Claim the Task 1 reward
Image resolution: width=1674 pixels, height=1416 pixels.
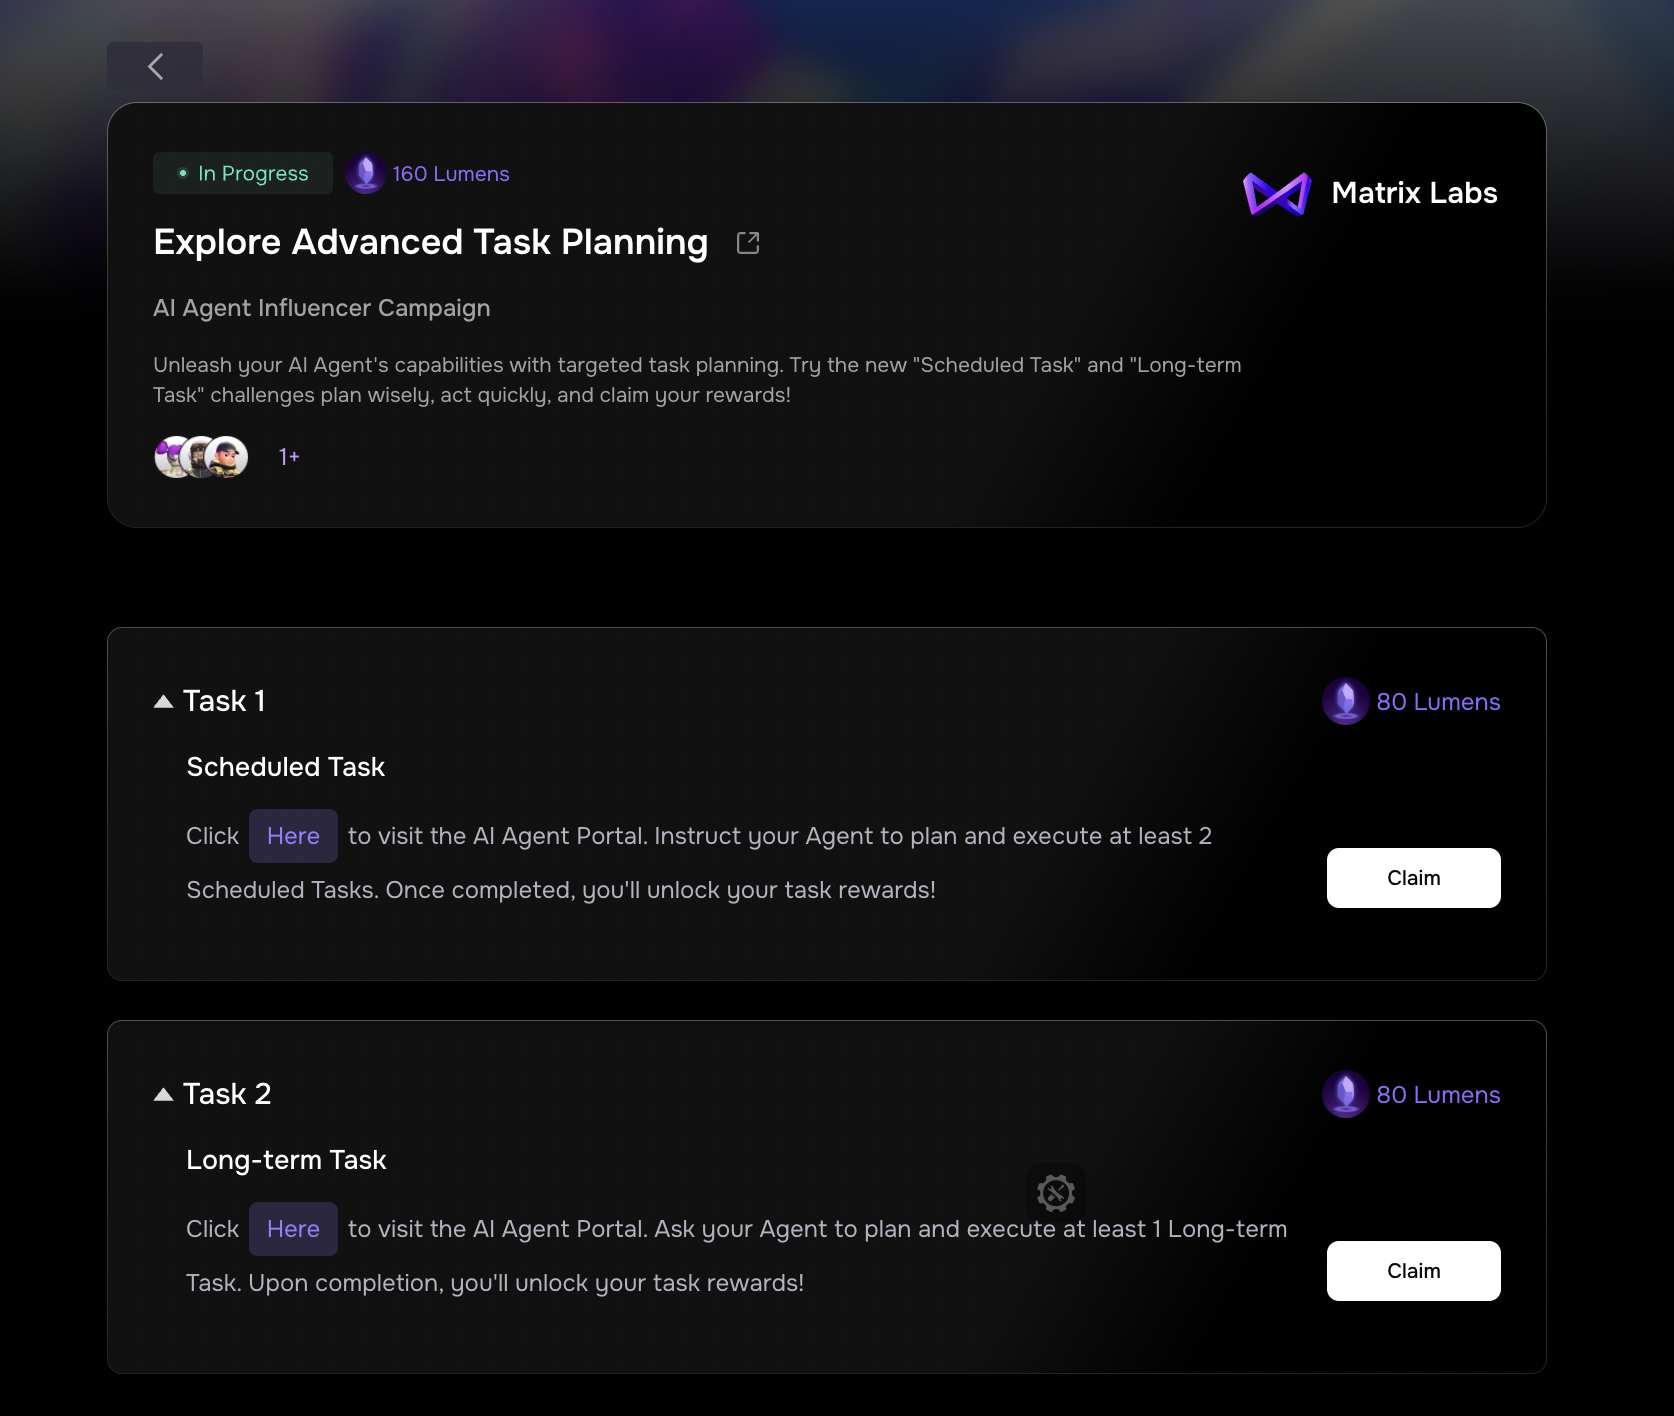tap(1413, 878)
